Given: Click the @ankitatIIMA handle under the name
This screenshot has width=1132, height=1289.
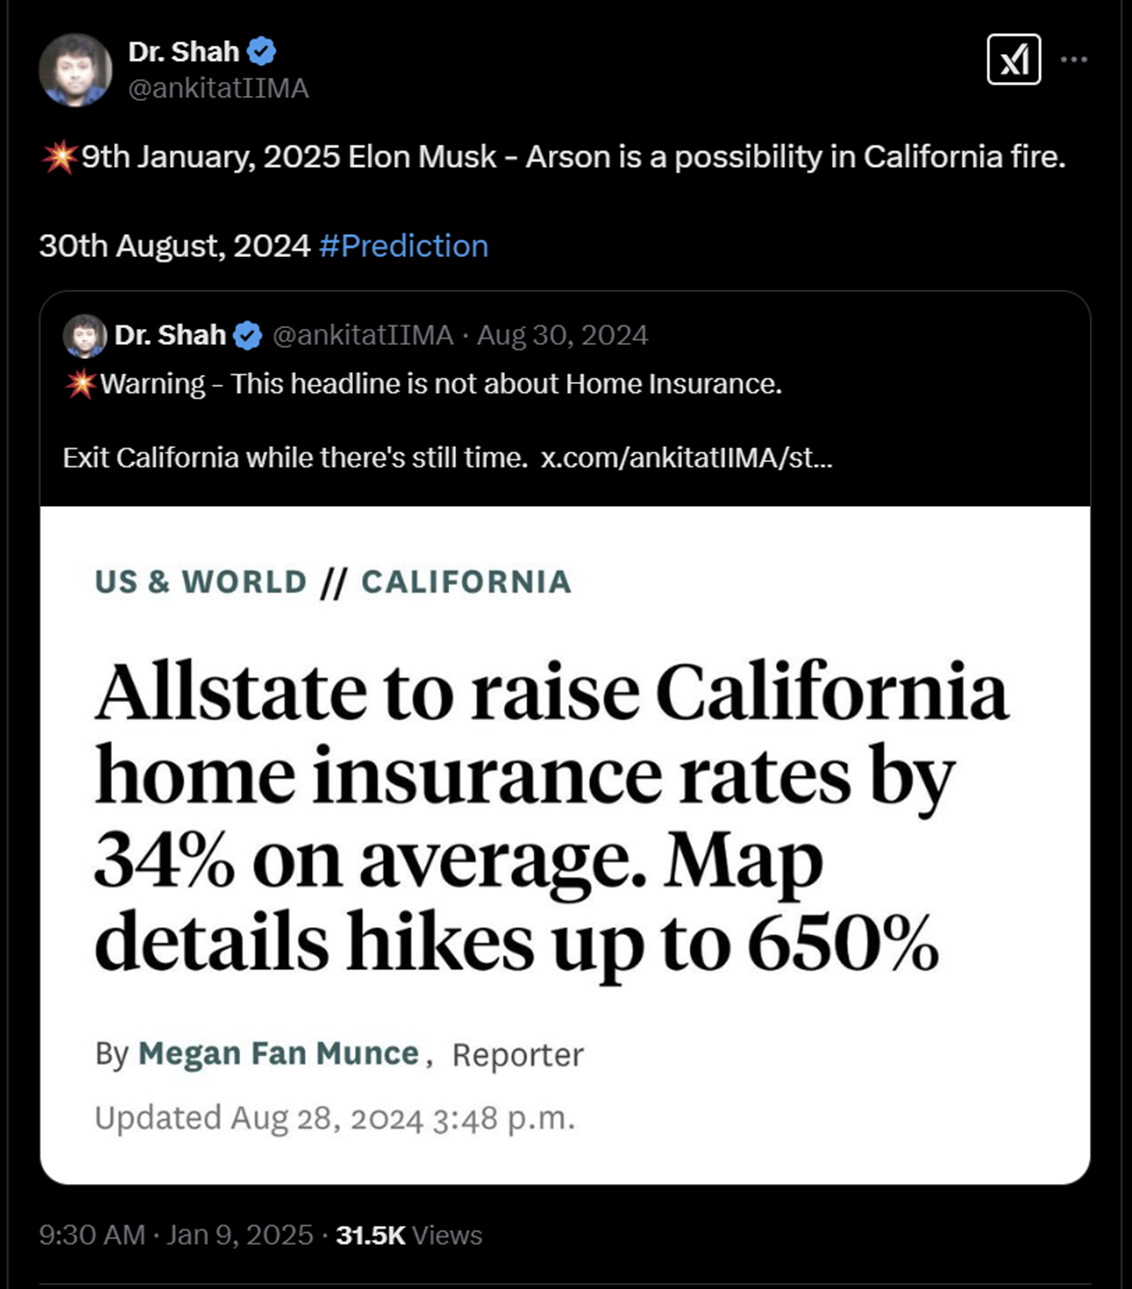Looking at the screenshot, I should click(x=218, y=88).
